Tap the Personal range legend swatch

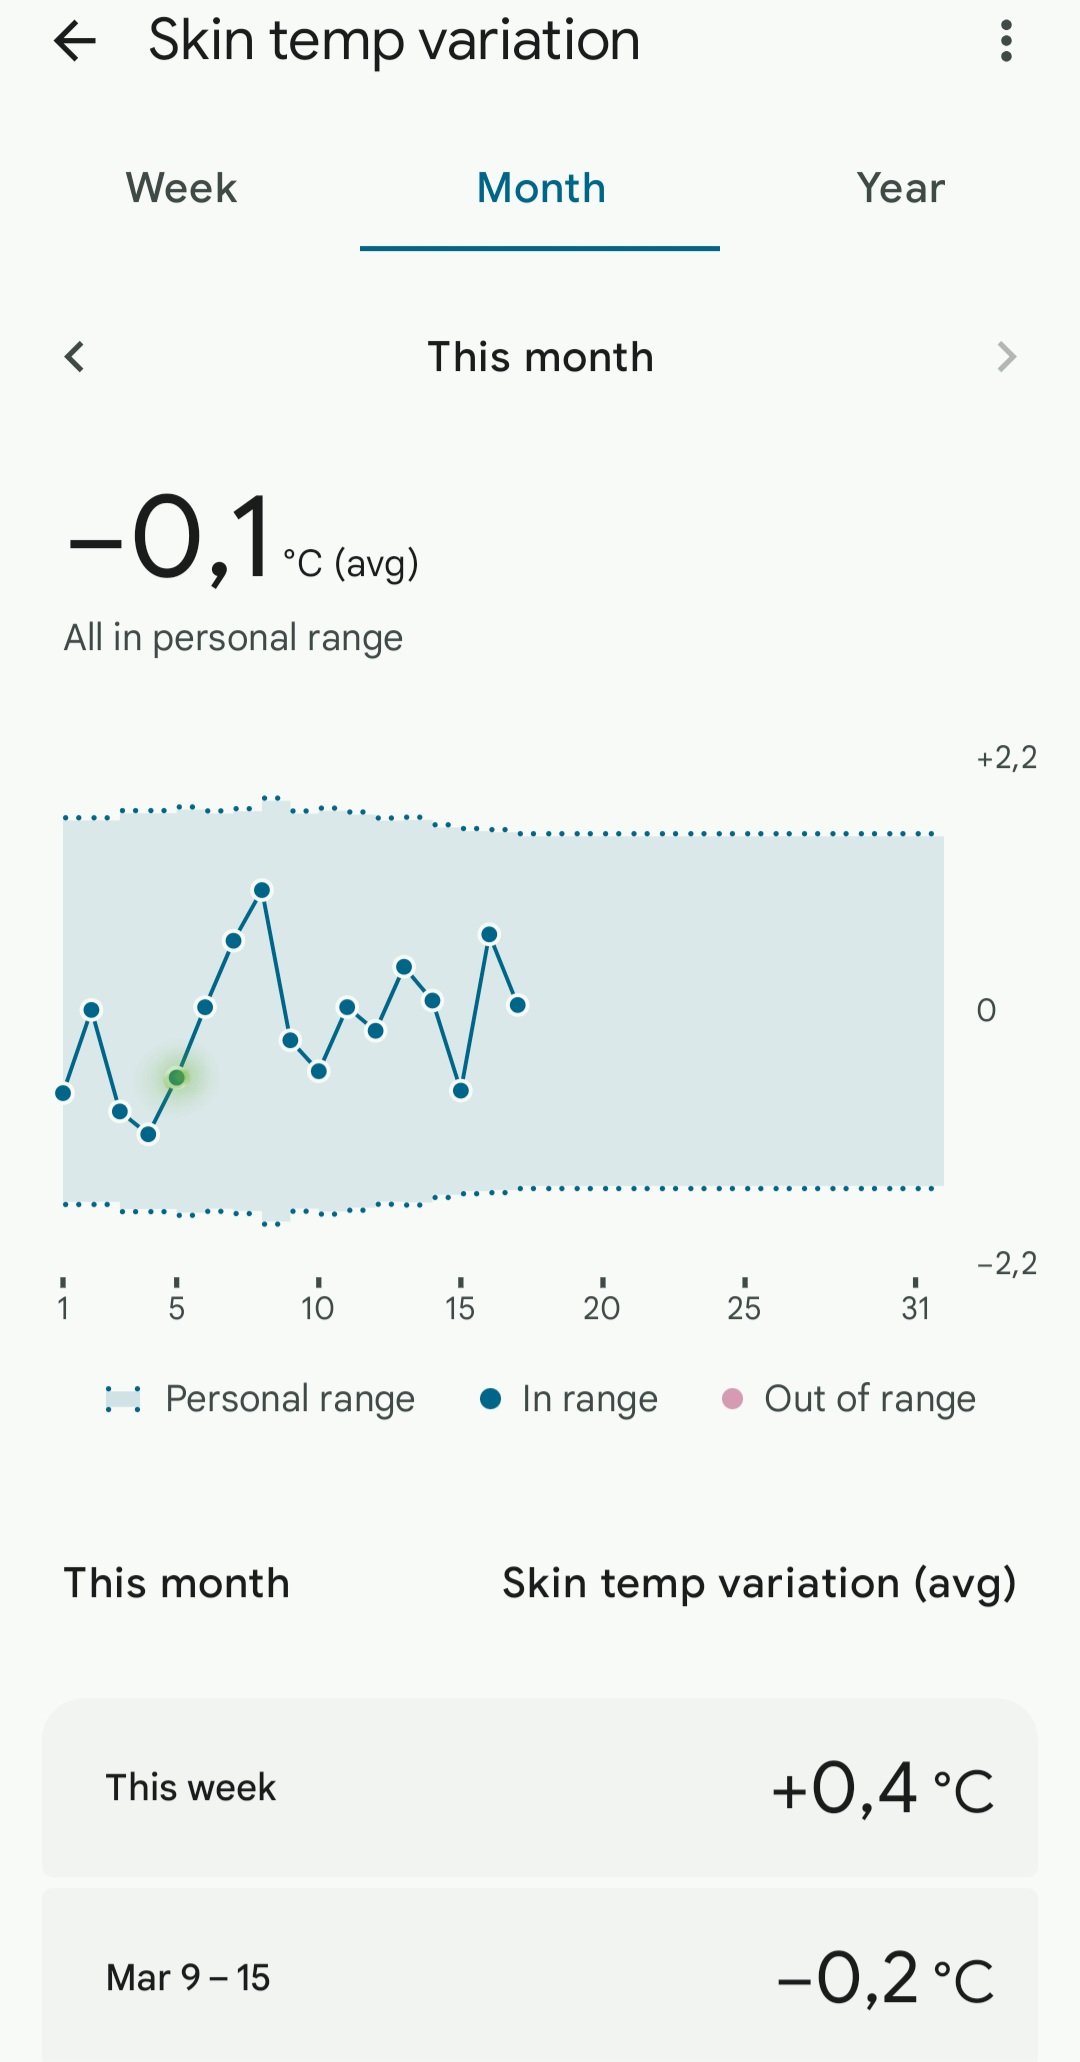tap(123, 1399)
